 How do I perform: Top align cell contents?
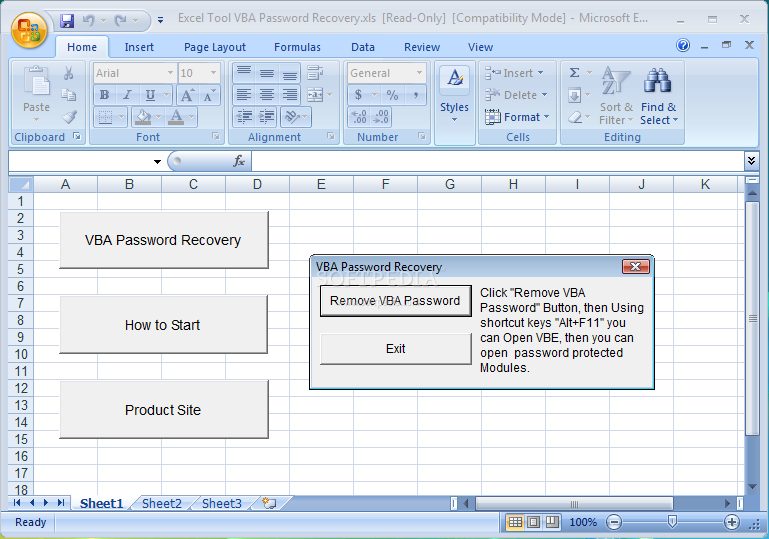coord(244,73)
